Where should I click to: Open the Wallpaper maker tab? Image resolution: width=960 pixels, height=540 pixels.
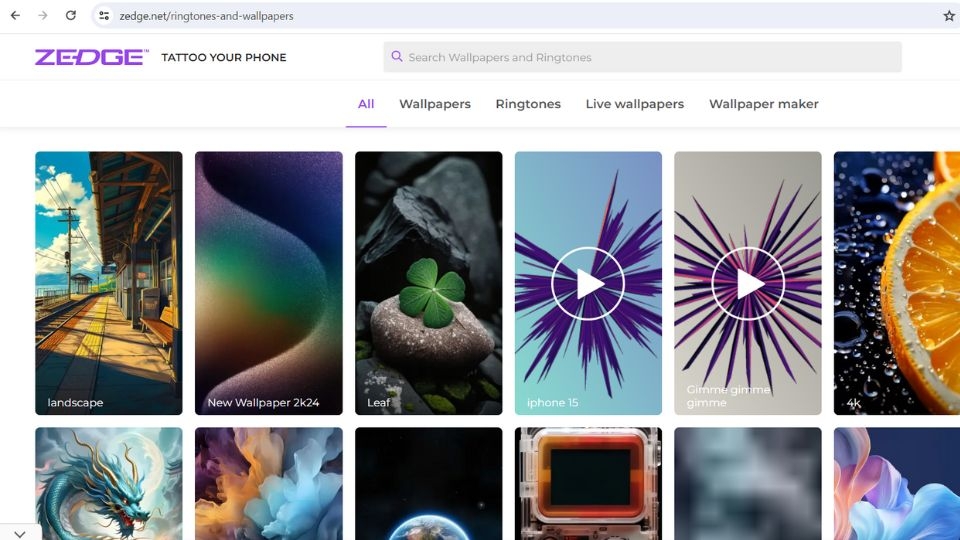[x=763, y=104]
